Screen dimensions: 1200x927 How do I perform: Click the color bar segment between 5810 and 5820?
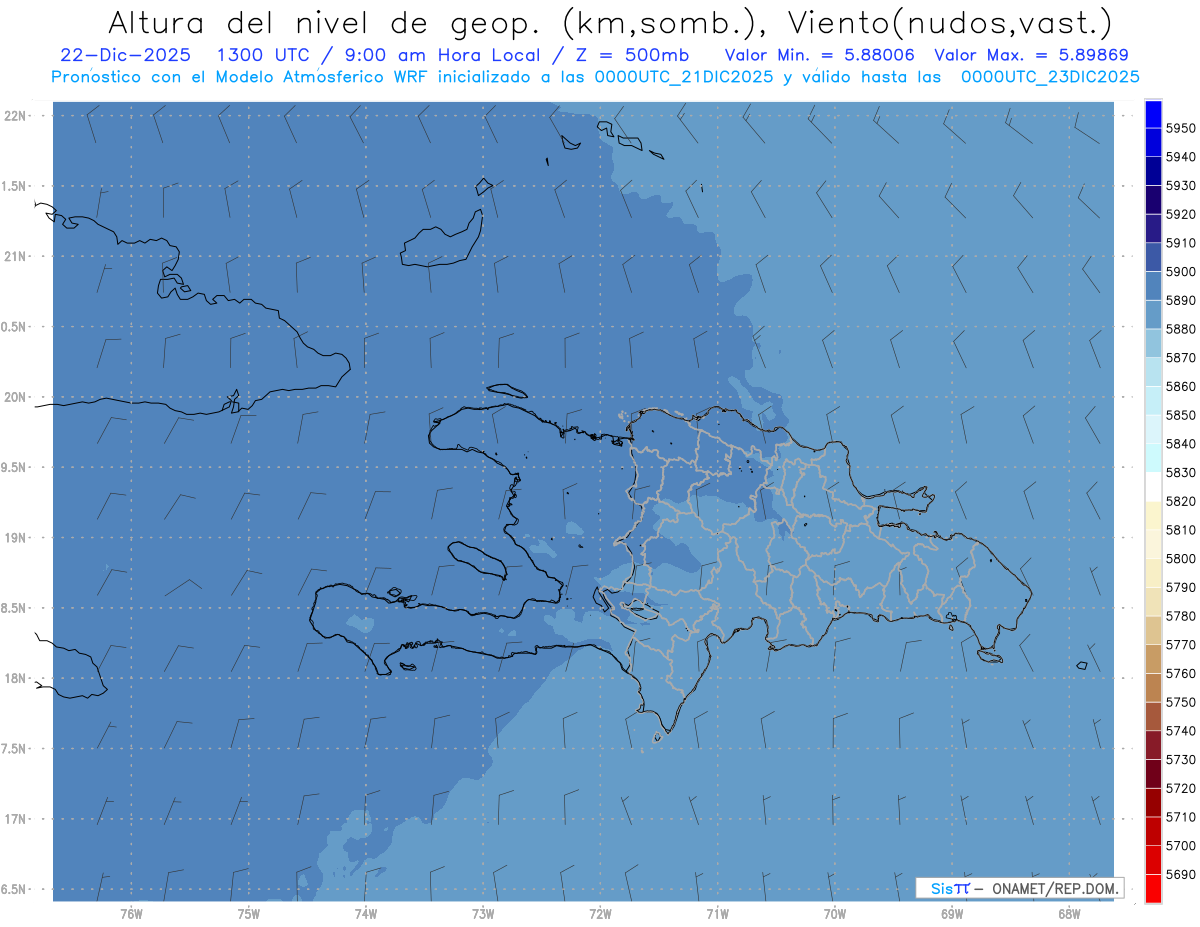(x=1152, y=515)
